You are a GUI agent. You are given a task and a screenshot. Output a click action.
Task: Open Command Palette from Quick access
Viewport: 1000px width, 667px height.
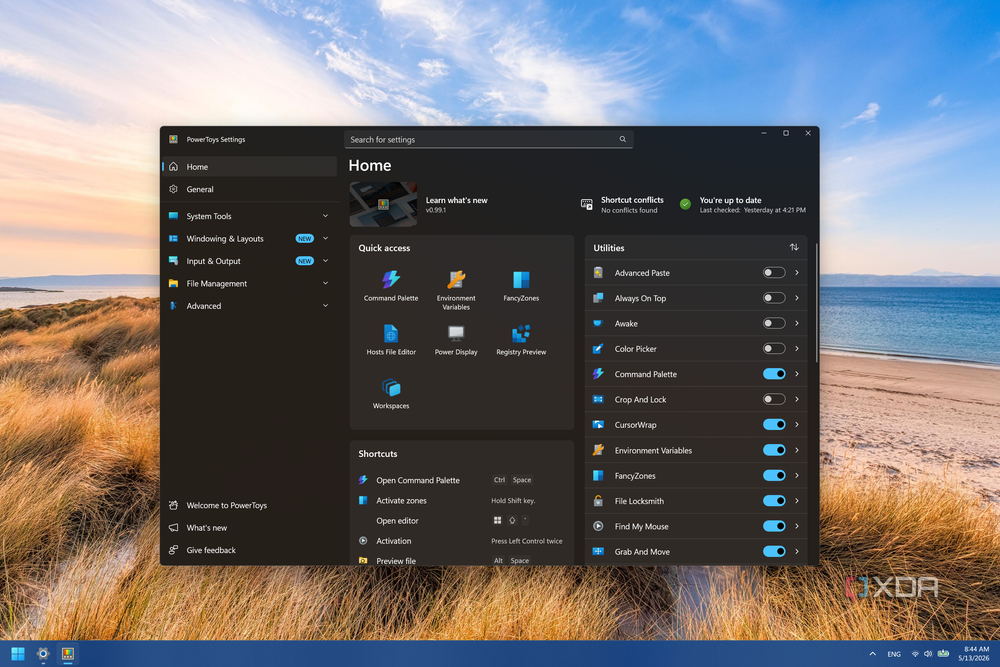(x=391, y=285)
